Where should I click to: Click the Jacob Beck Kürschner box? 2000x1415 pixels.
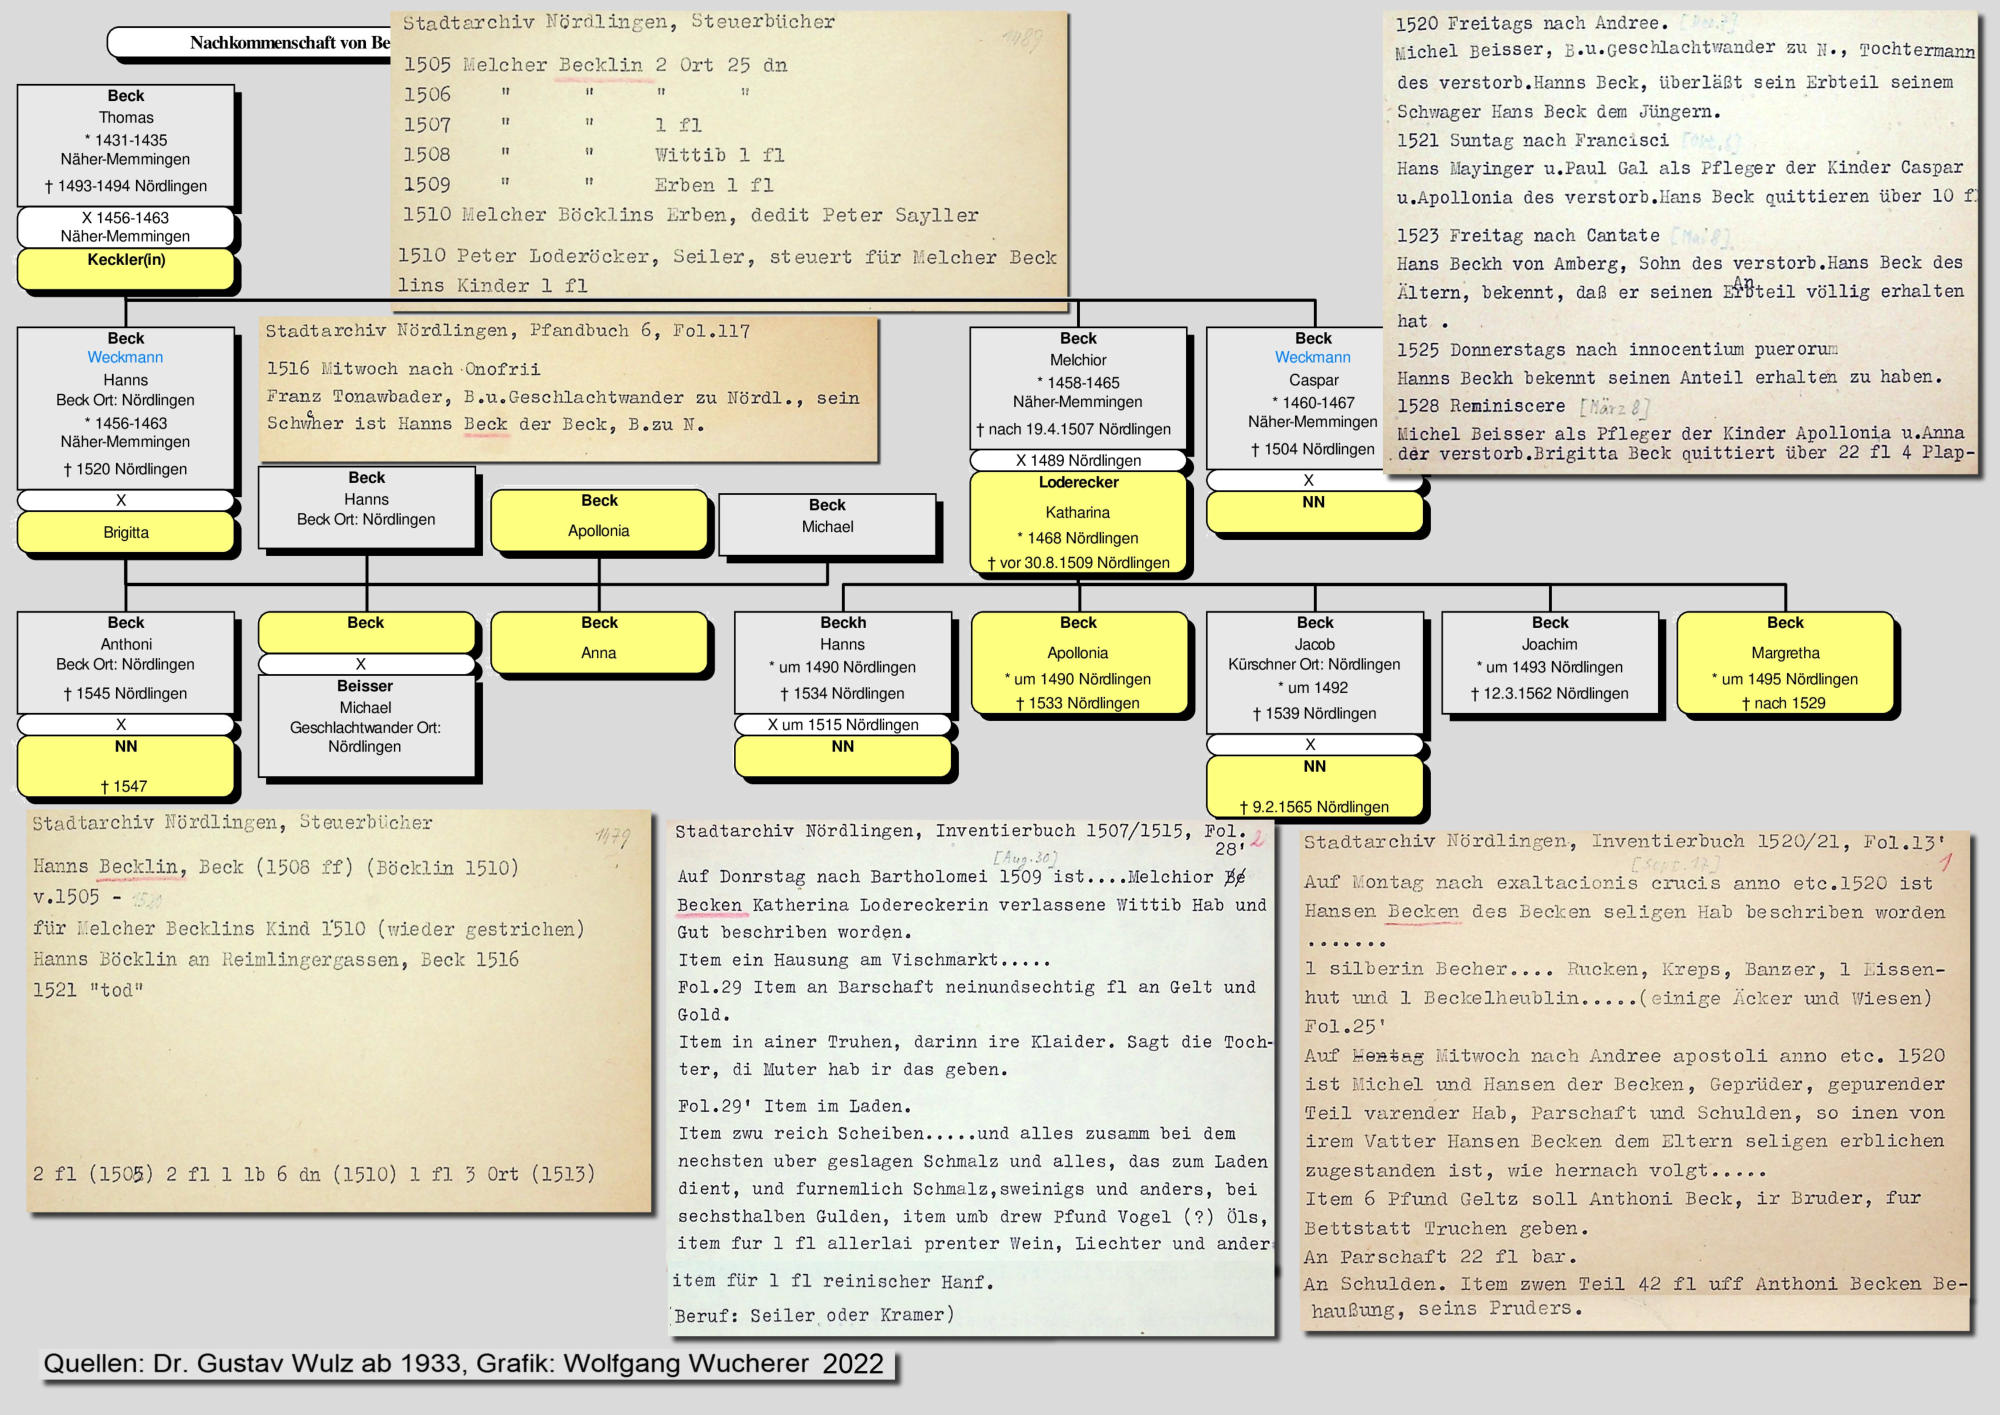[x=1314, y=671]
